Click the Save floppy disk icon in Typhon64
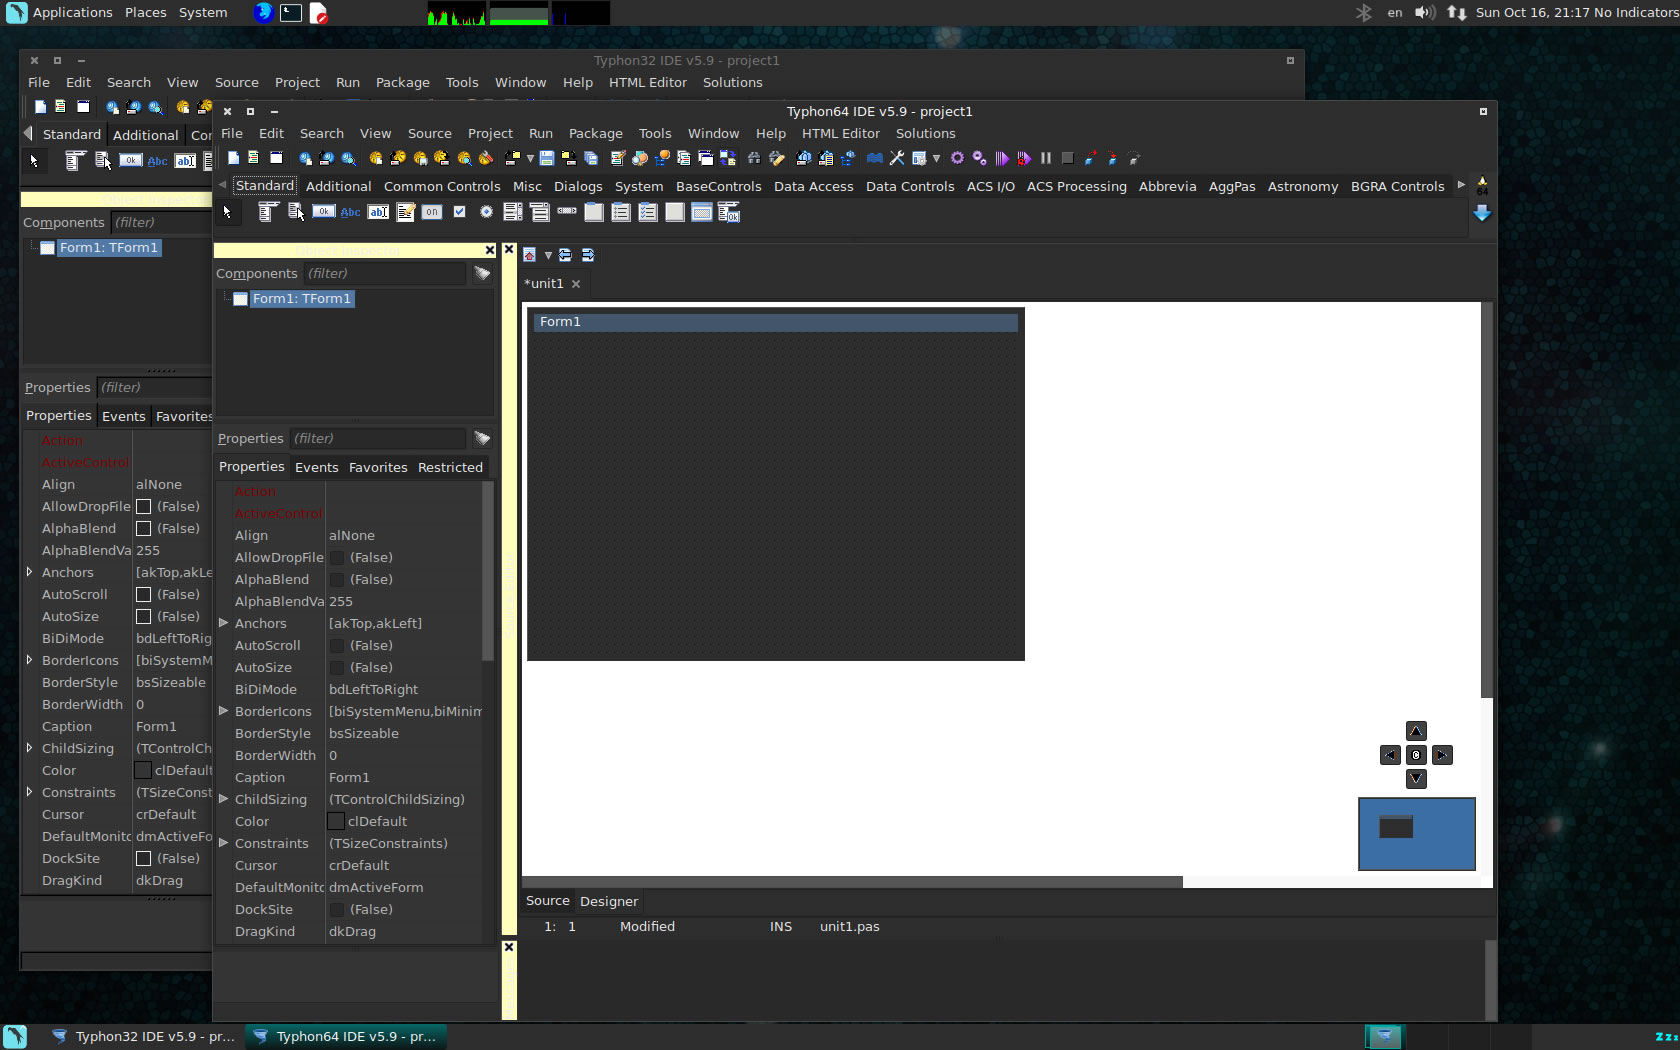1680x1050 pixels. point(547,158)
